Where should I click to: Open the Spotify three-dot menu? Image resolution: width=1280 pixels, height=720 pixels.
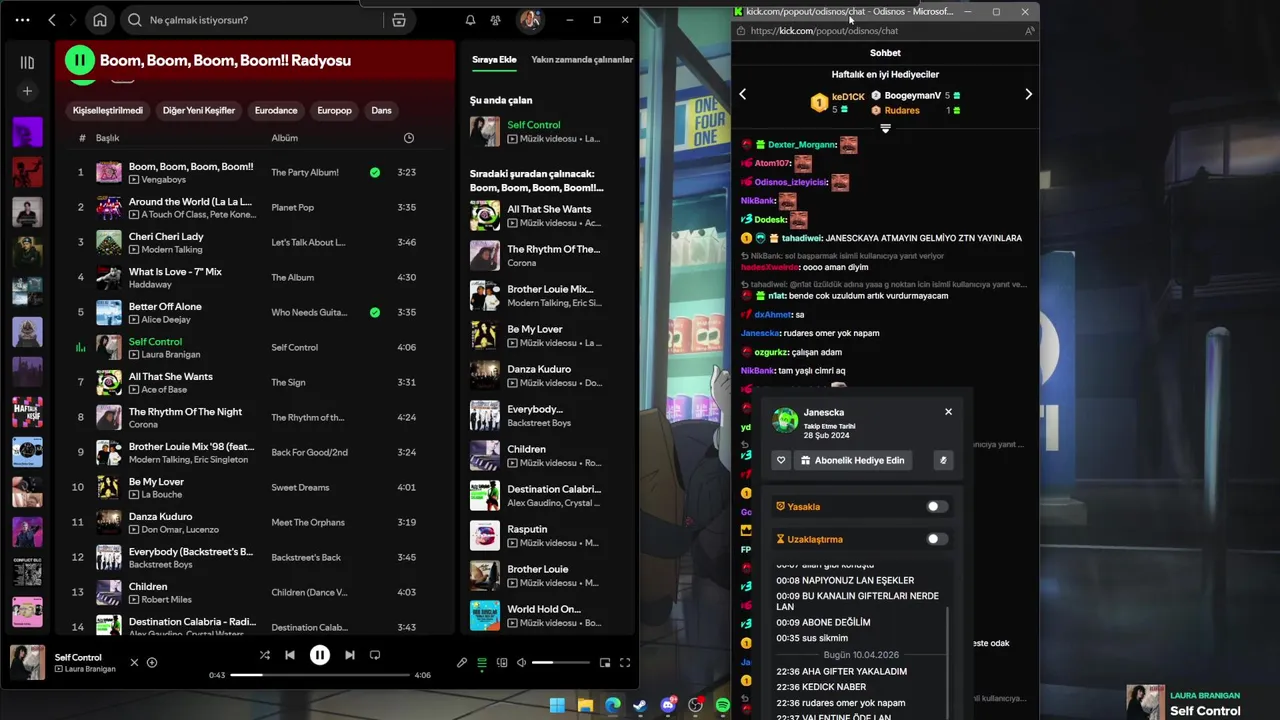20,20
